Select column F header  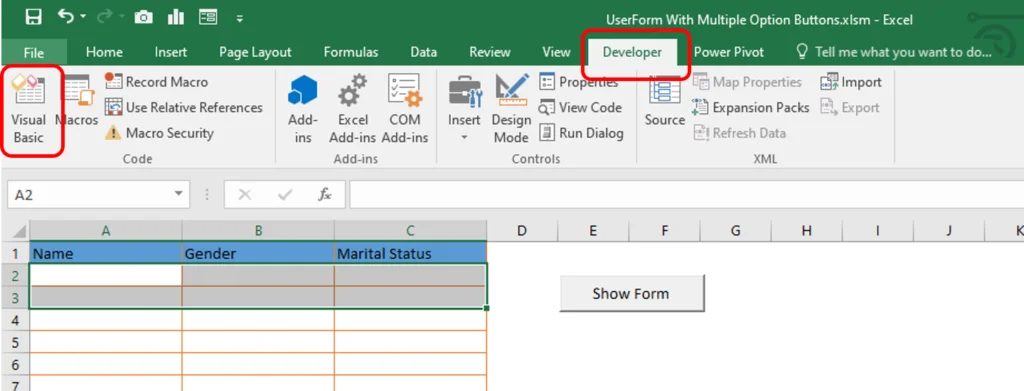(664, 230)
